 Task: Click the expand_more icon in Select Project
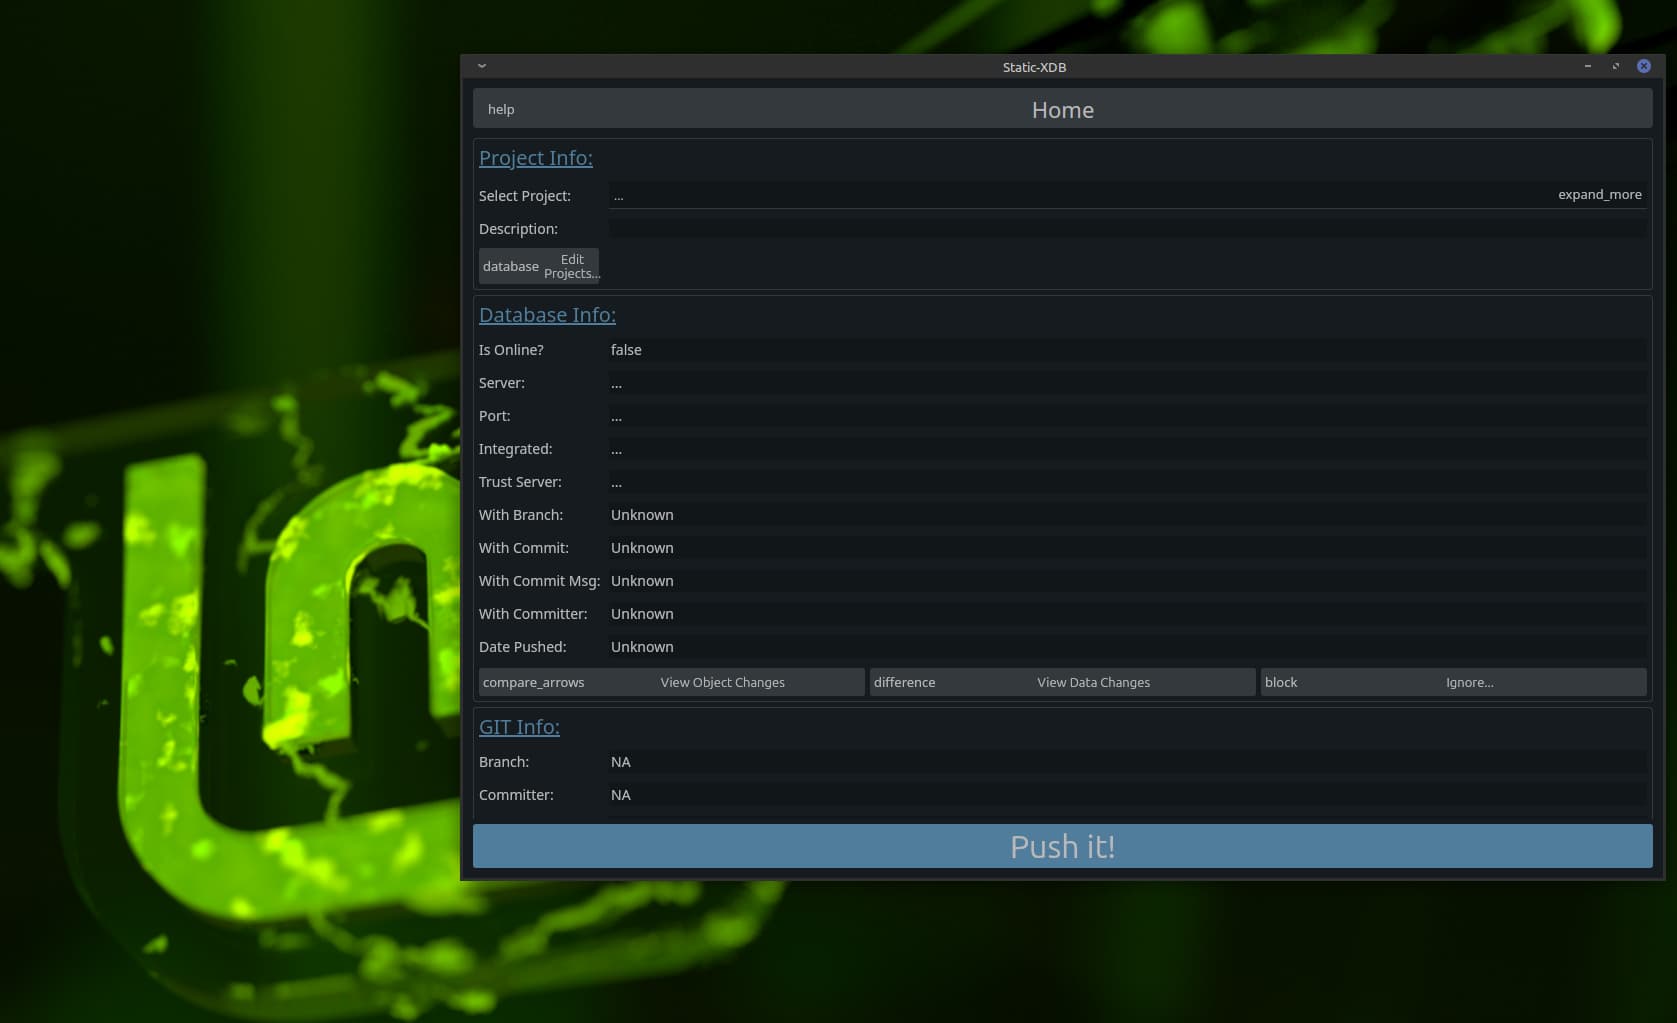pos(1599,195)
